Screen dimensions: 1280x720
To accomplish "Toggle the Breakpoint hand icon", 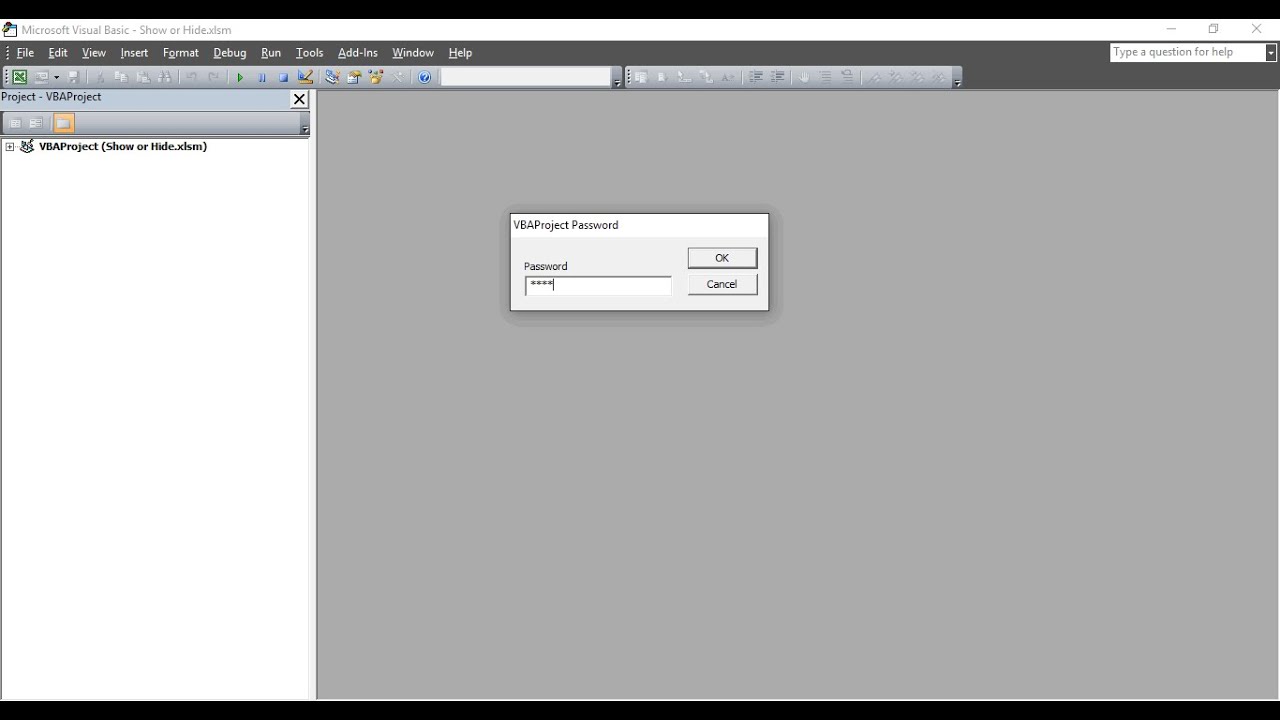I will (x=803, y=77).
